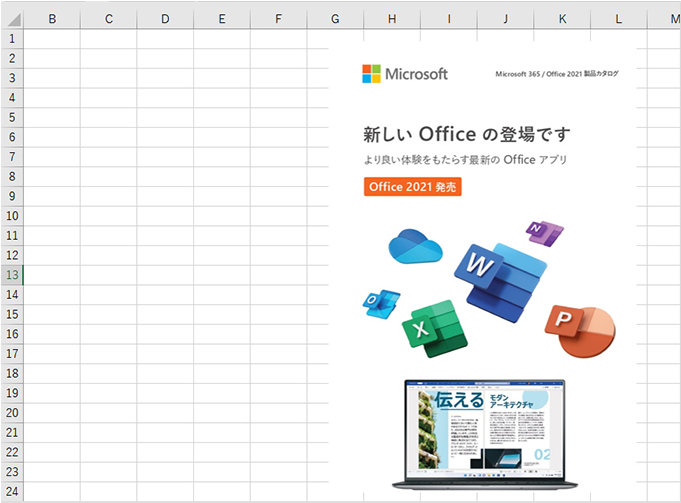This screenshot has height=503, width=681.
Task: Click the laptop picture in the catalog
Action: [485, 435]
